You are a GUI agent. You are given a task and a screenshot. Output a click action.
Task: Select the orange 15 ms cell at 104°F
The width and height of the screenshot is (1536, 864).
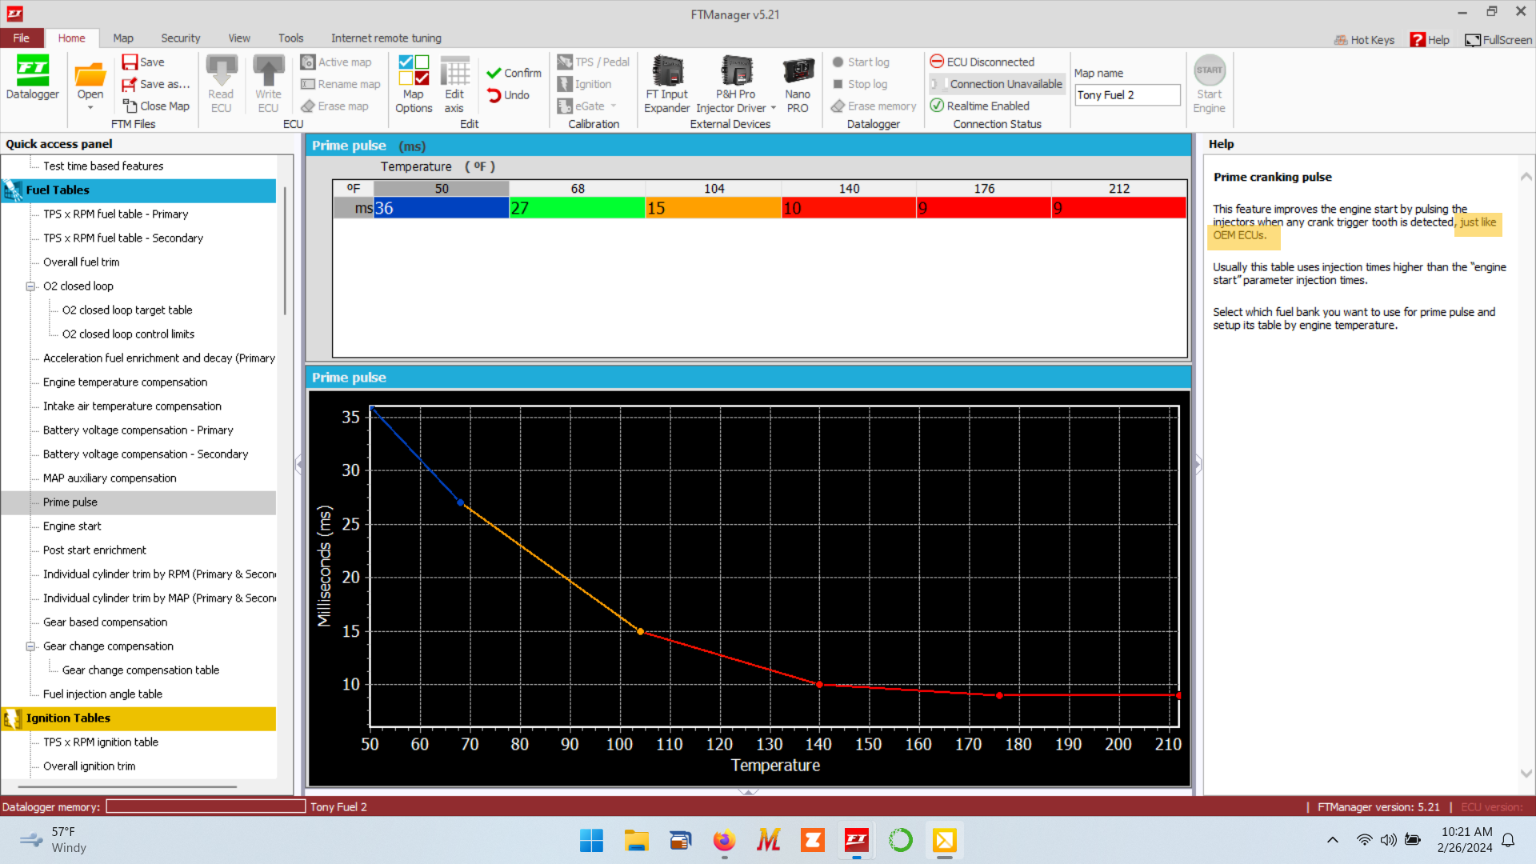[x=713, y=208]
